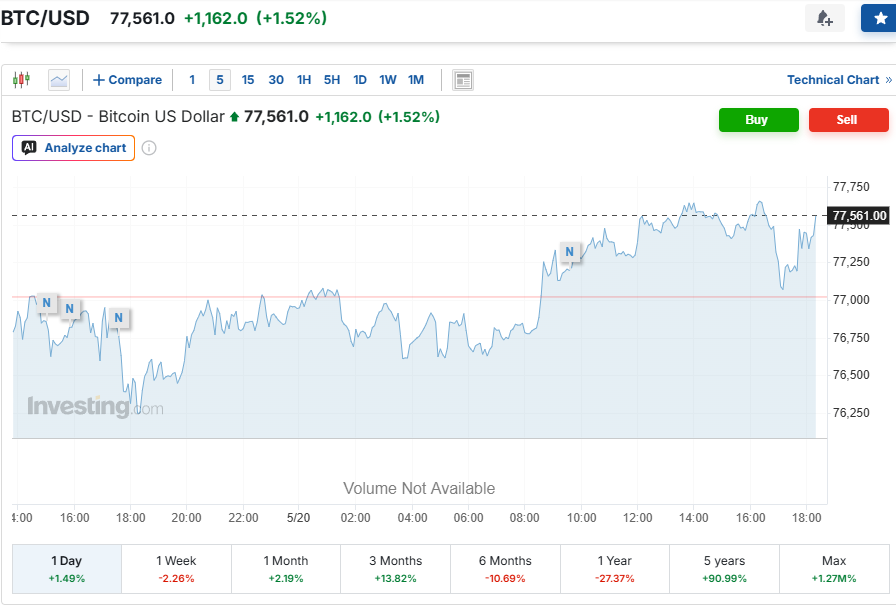Viewport: 896px width, 607px height.
Task: Select the 1H chart interval
Action: (303, 80)
